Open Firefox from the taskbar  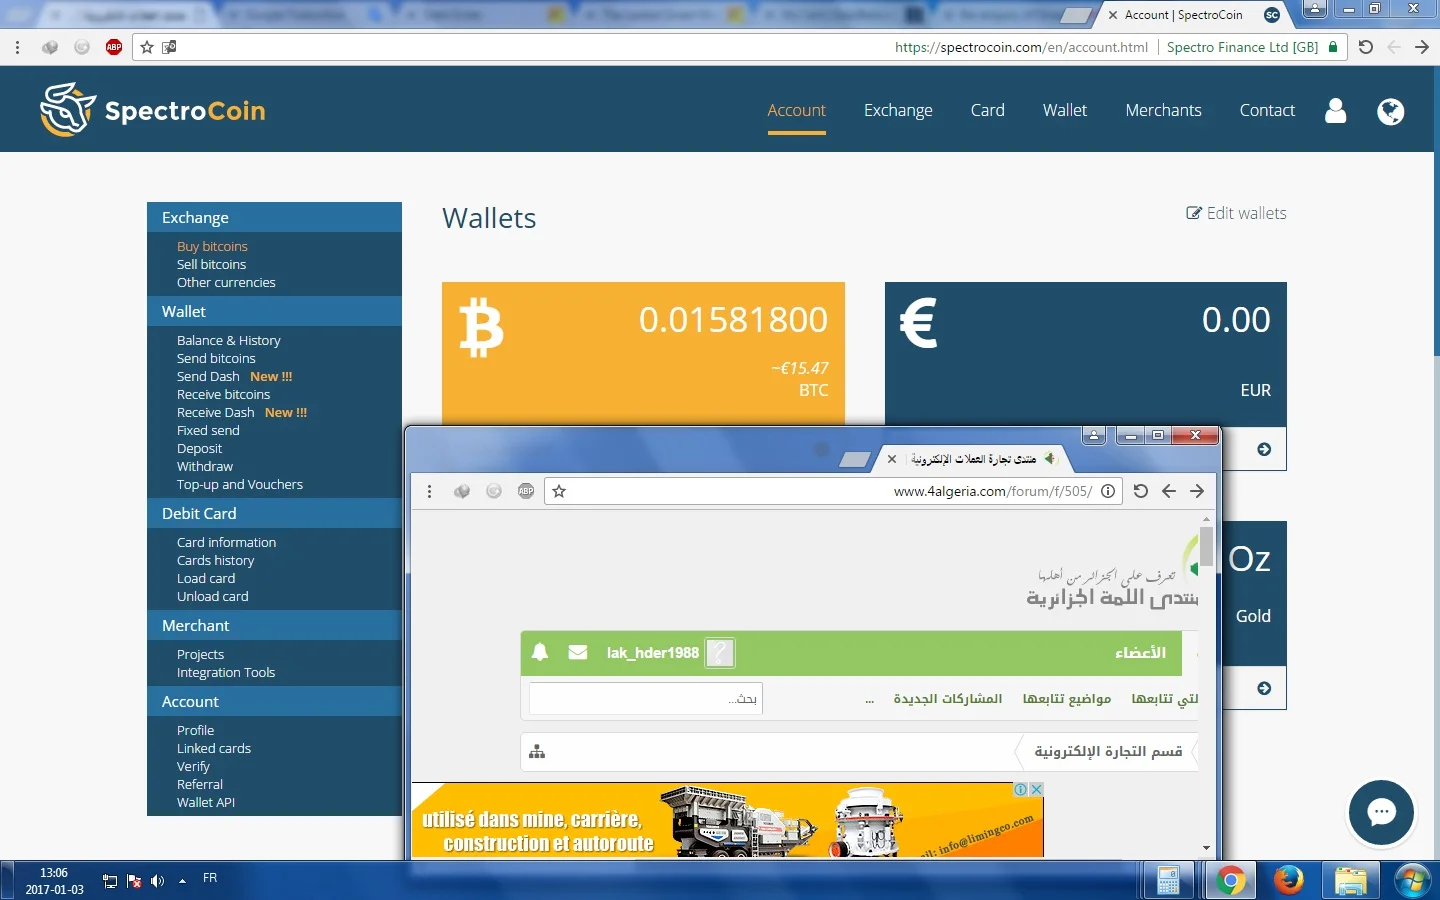click(1289, 880)
